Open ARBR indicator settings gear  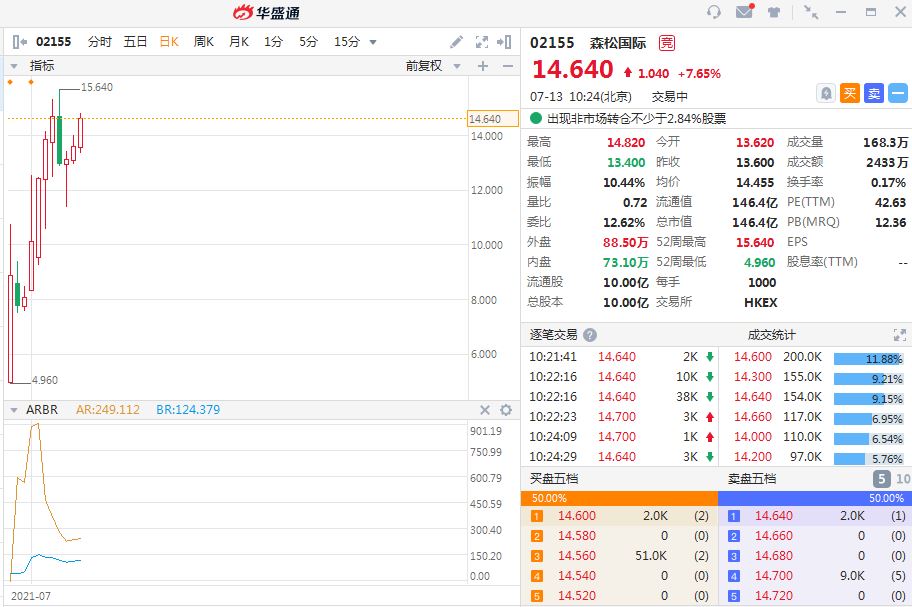coord(506,410)
